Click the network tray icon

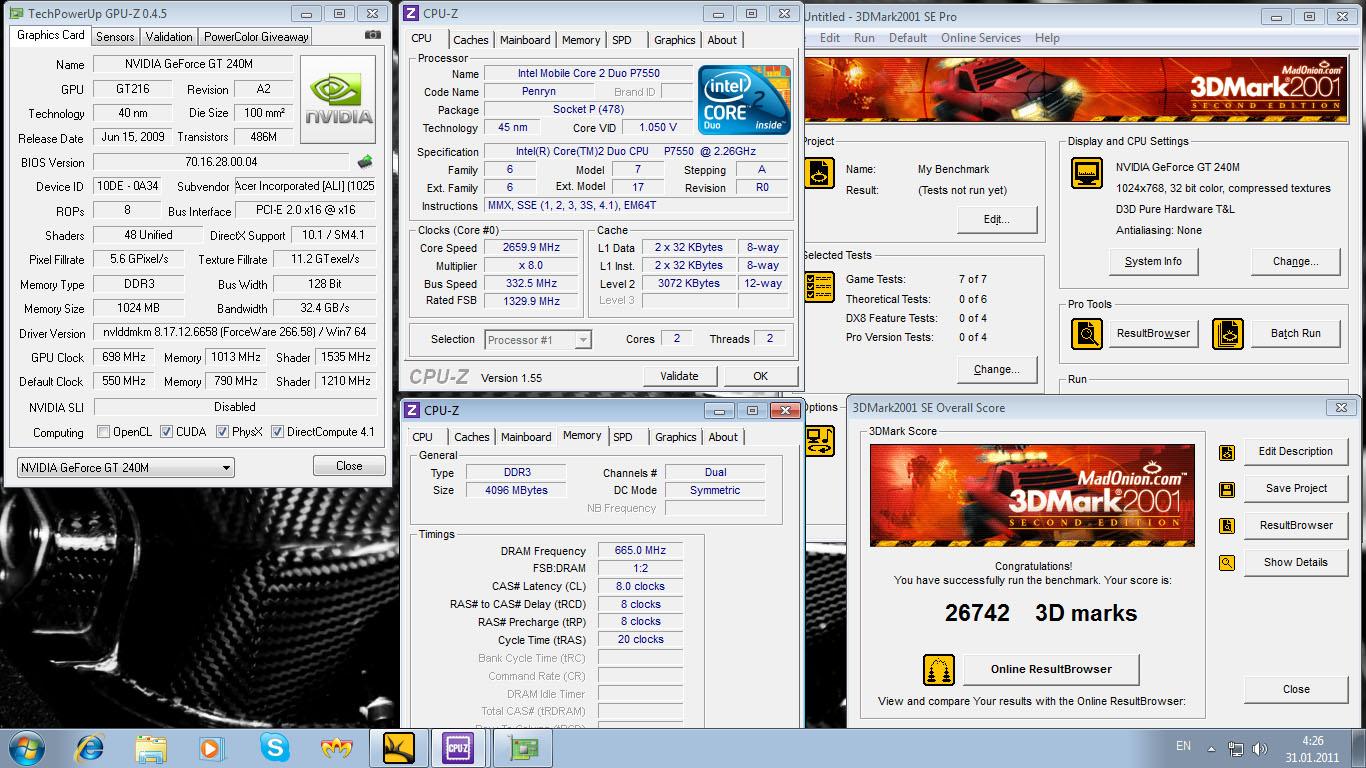(1236, 748)
